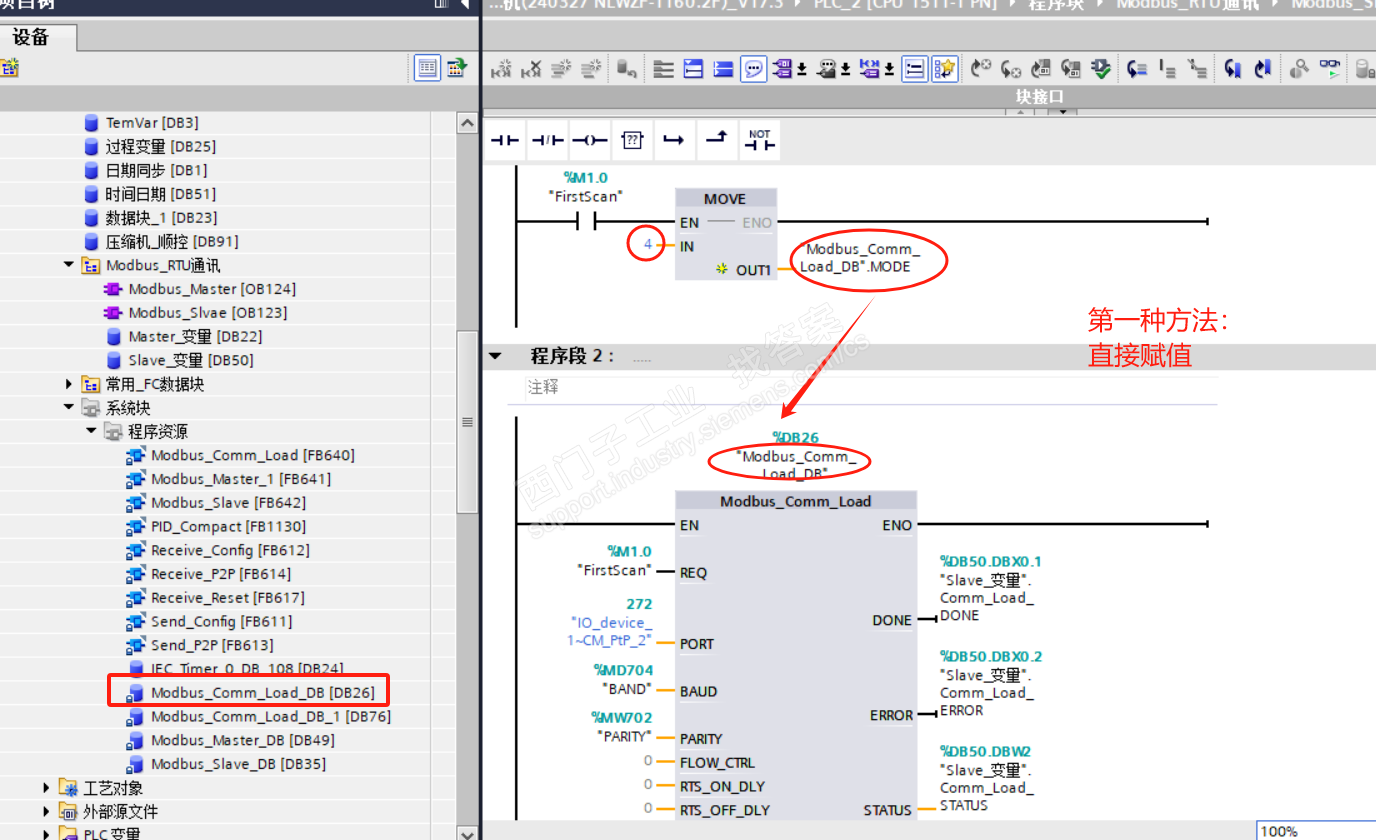This screenshot has height=840, width=1376.
Task: Toggle tag information display
Action: click(827, 69)
